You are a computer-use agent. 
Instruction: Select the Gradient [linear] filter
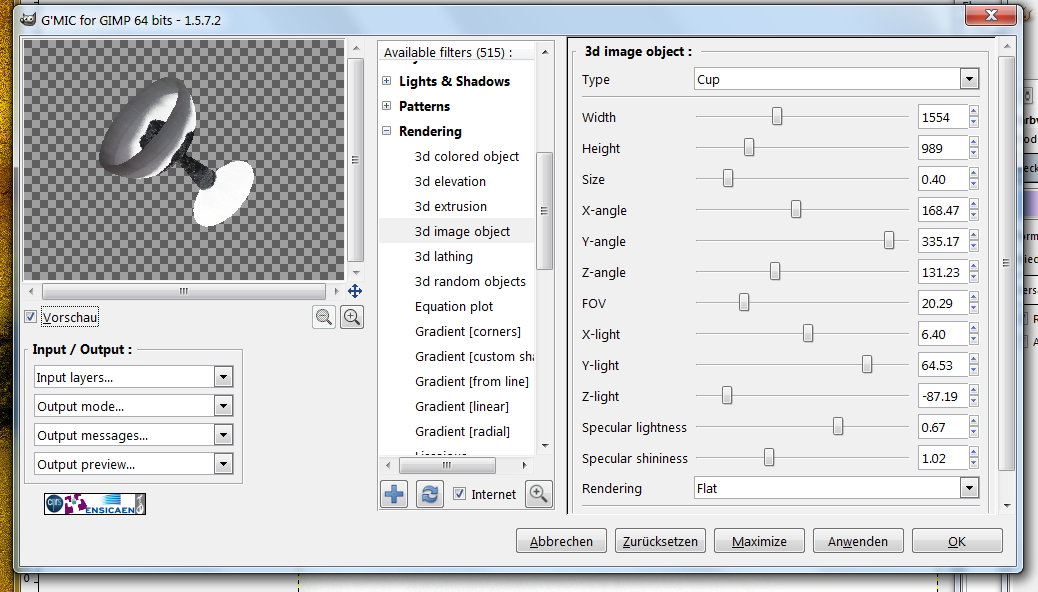coord(462,407)
